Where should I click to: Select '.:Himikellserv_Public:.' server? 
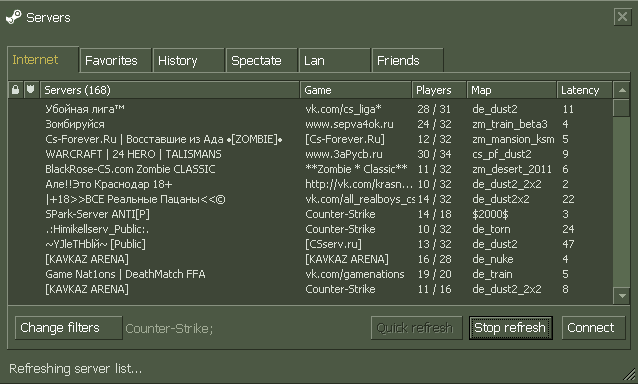pyautogui.click(x=310, y=229)
